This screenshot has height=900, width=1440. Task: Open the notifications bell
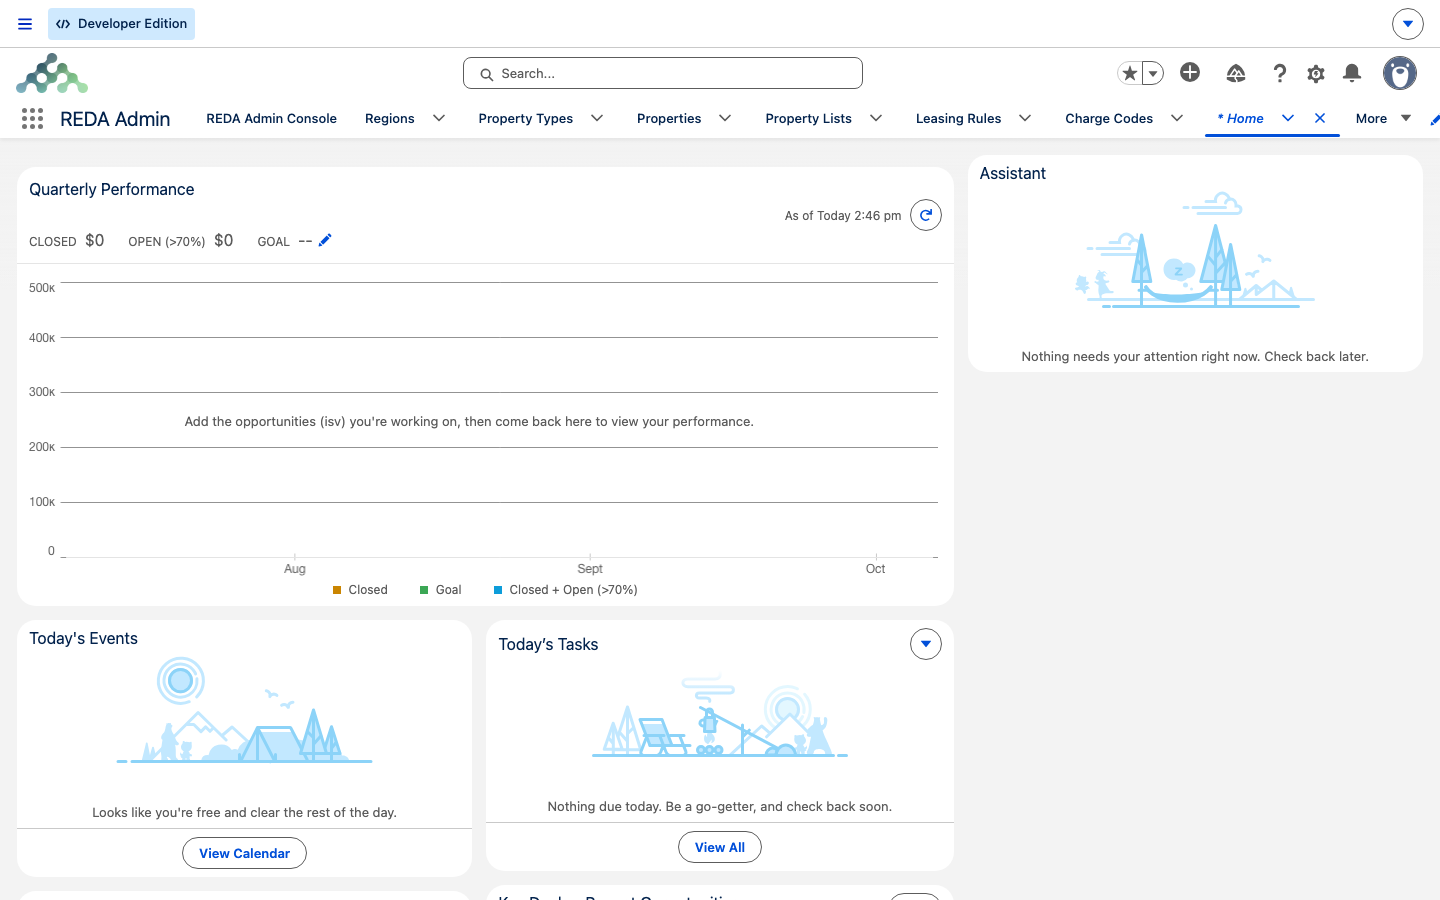[1352, 73]
